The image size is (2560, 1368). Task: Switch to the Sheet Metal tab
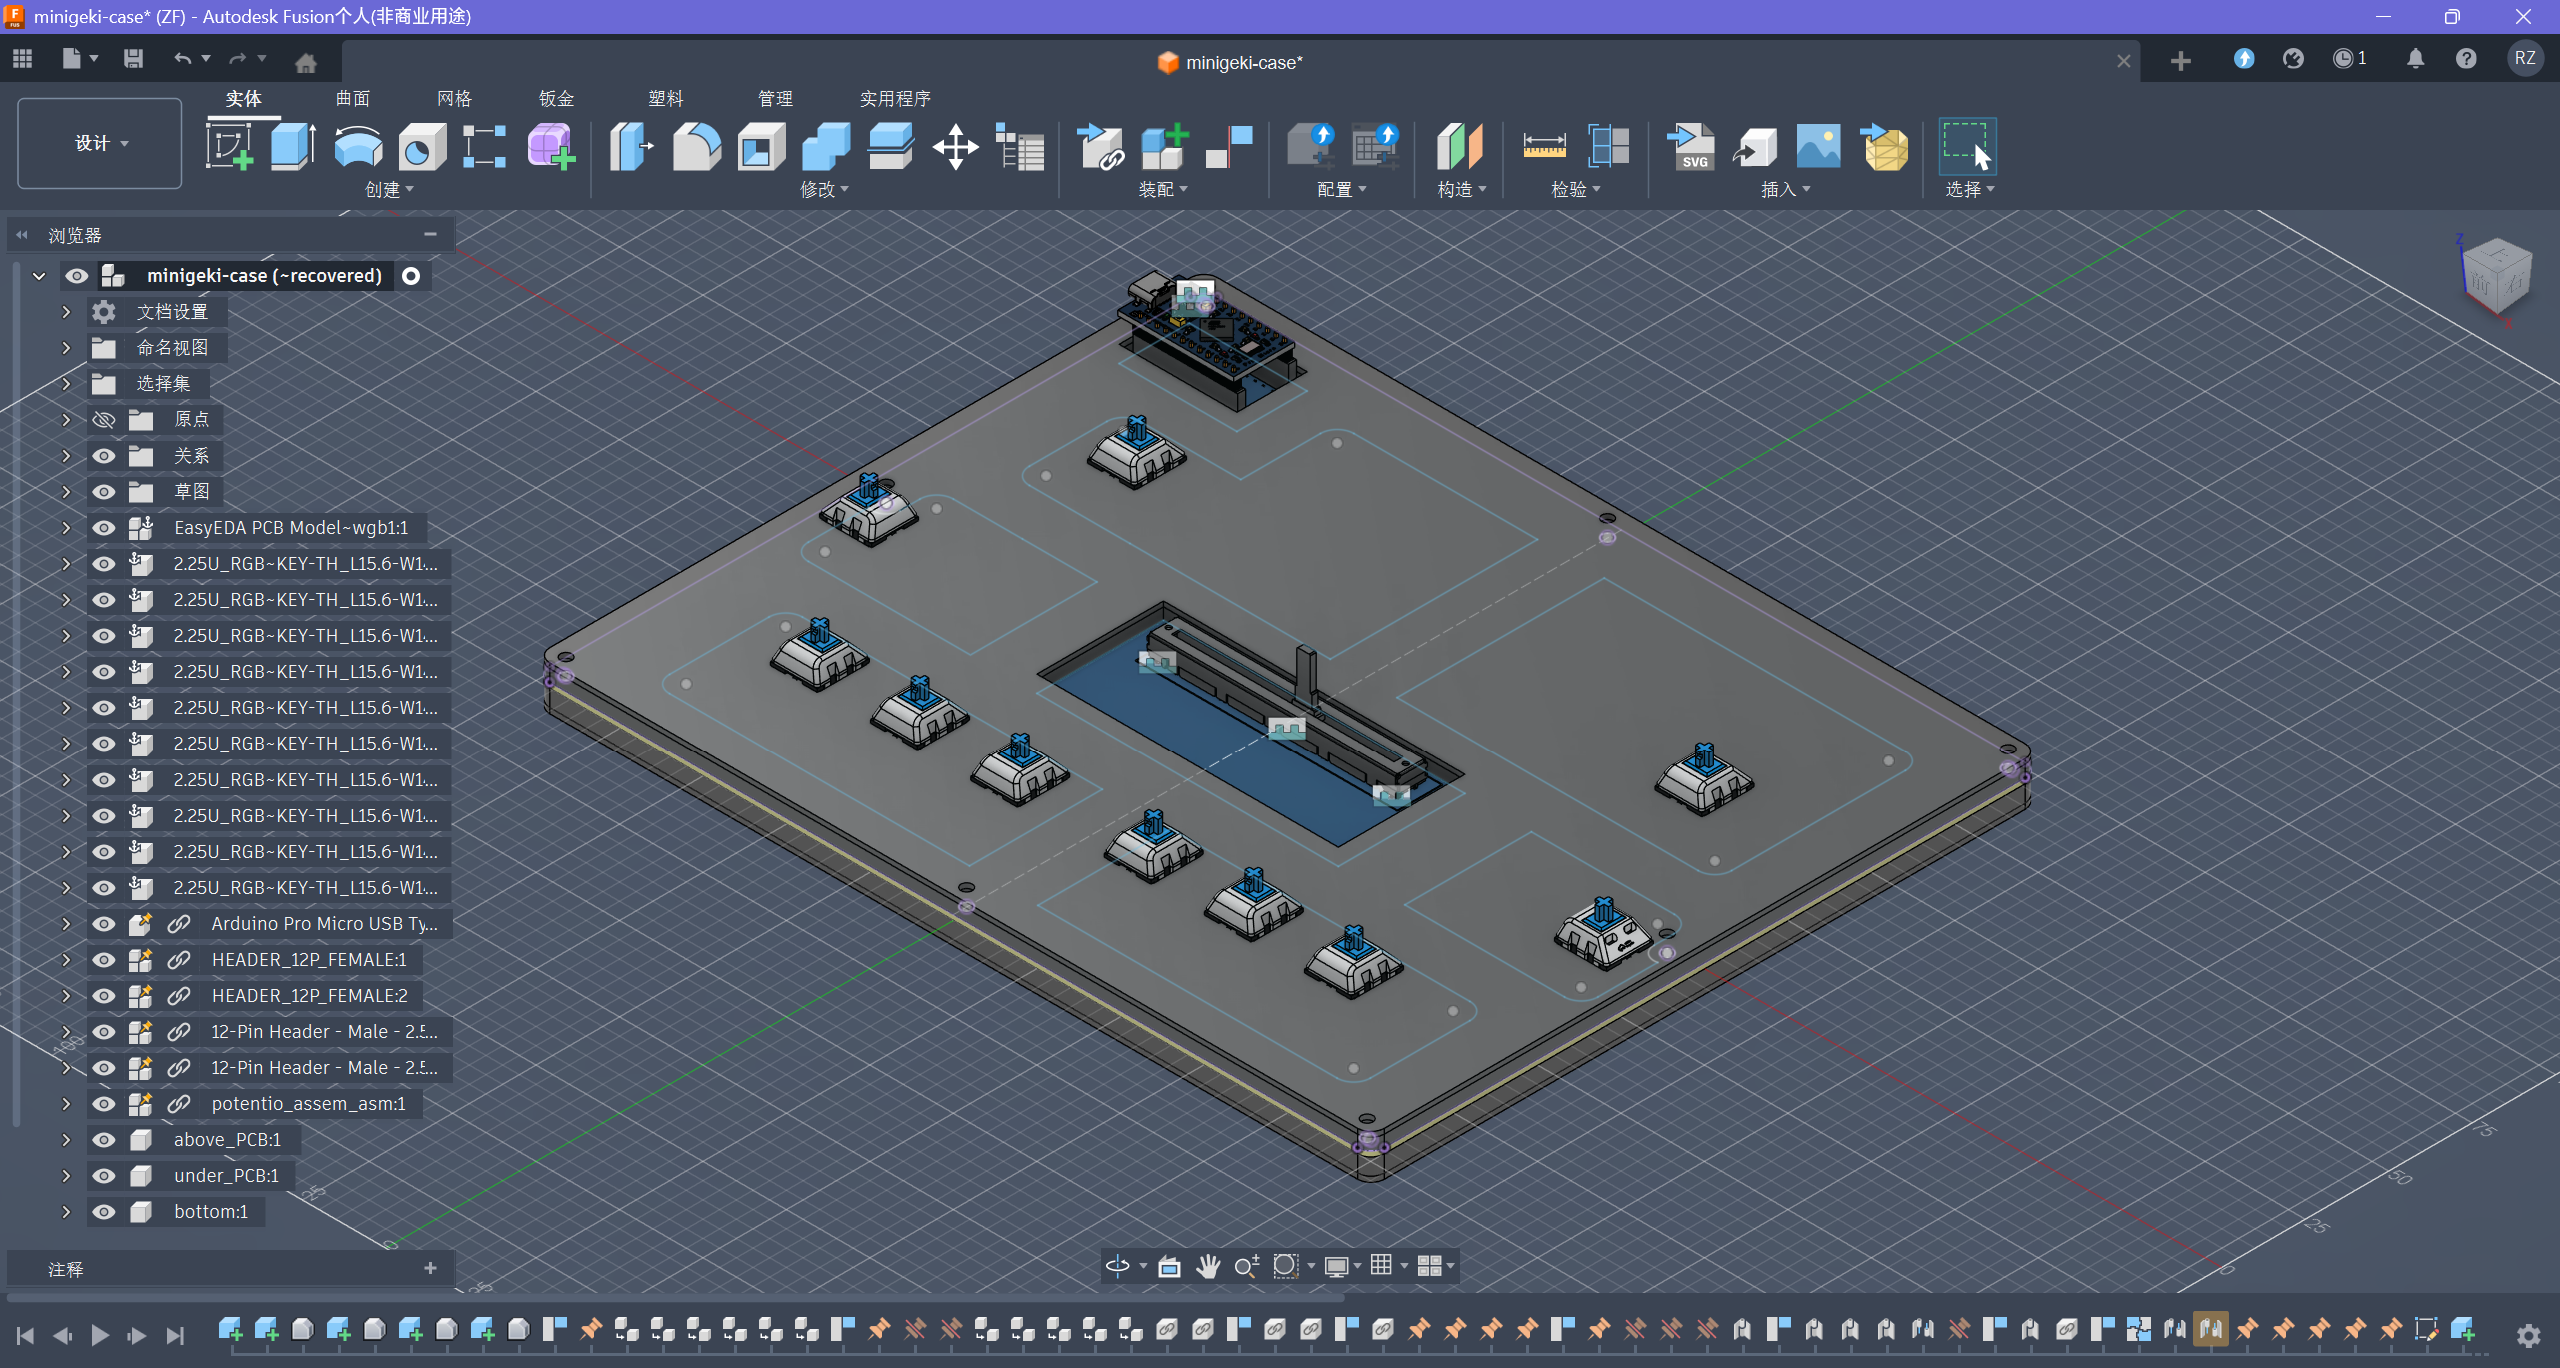pyautogui.click(x=556, y=98)
